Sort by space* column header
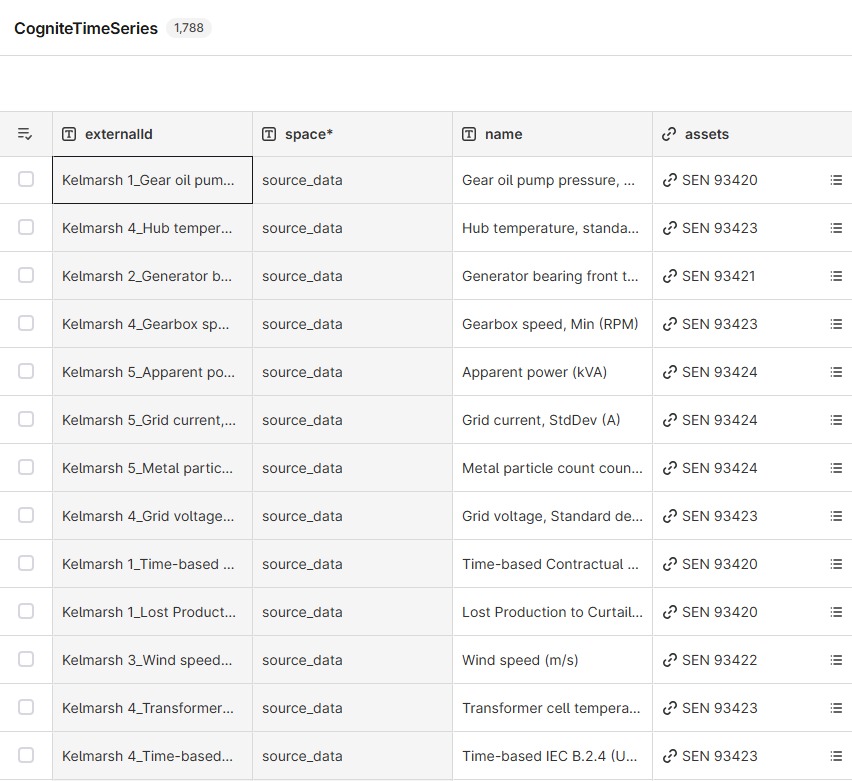This screenshot has width=852, height=781. point(352,134)
